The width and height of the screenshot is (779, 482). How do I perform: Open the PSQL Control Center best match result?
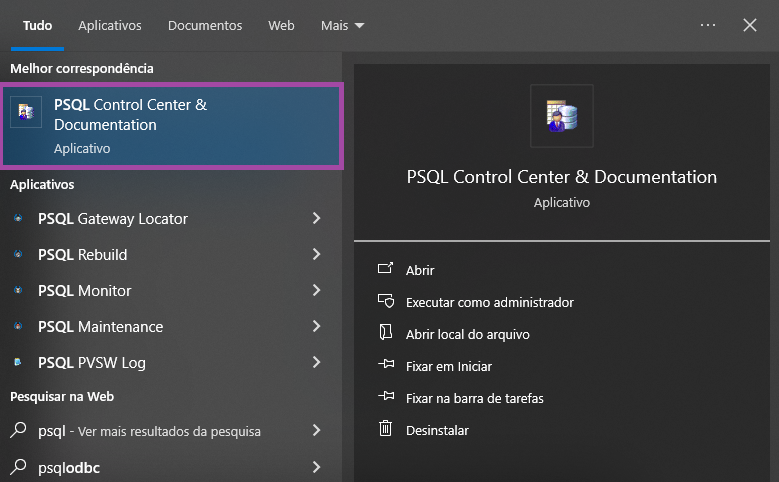[172, 126]
